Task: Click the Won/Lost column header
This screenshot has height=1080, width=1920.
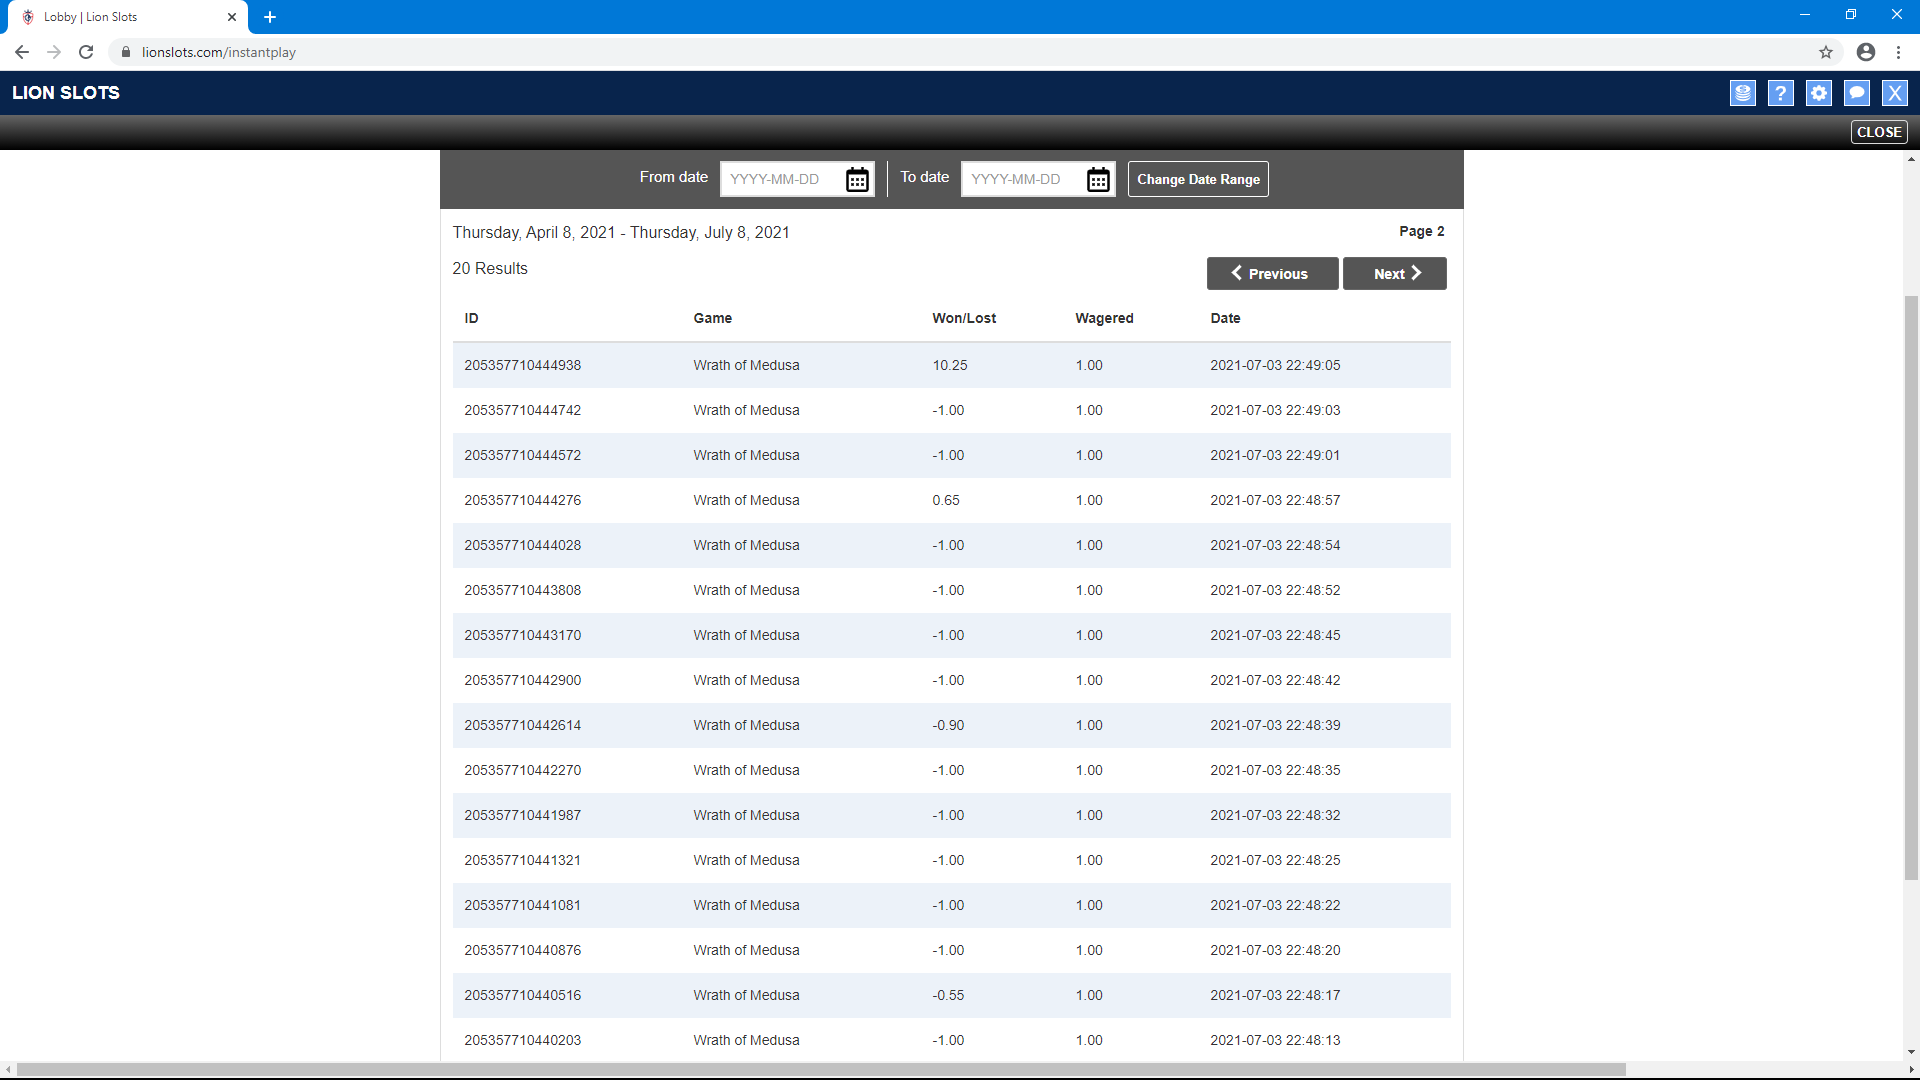Action: coord(964,318)
